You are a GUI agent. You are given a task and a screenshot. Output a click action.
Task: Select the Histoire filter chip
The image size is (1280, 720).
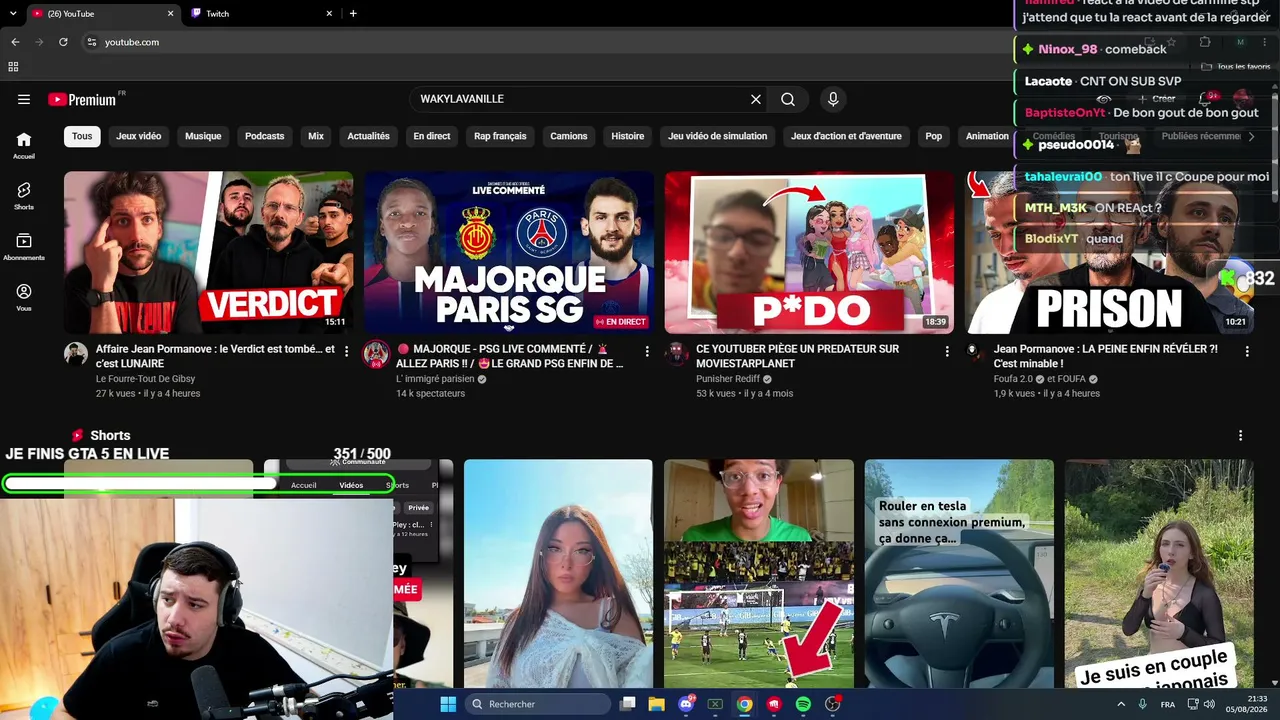628,136
